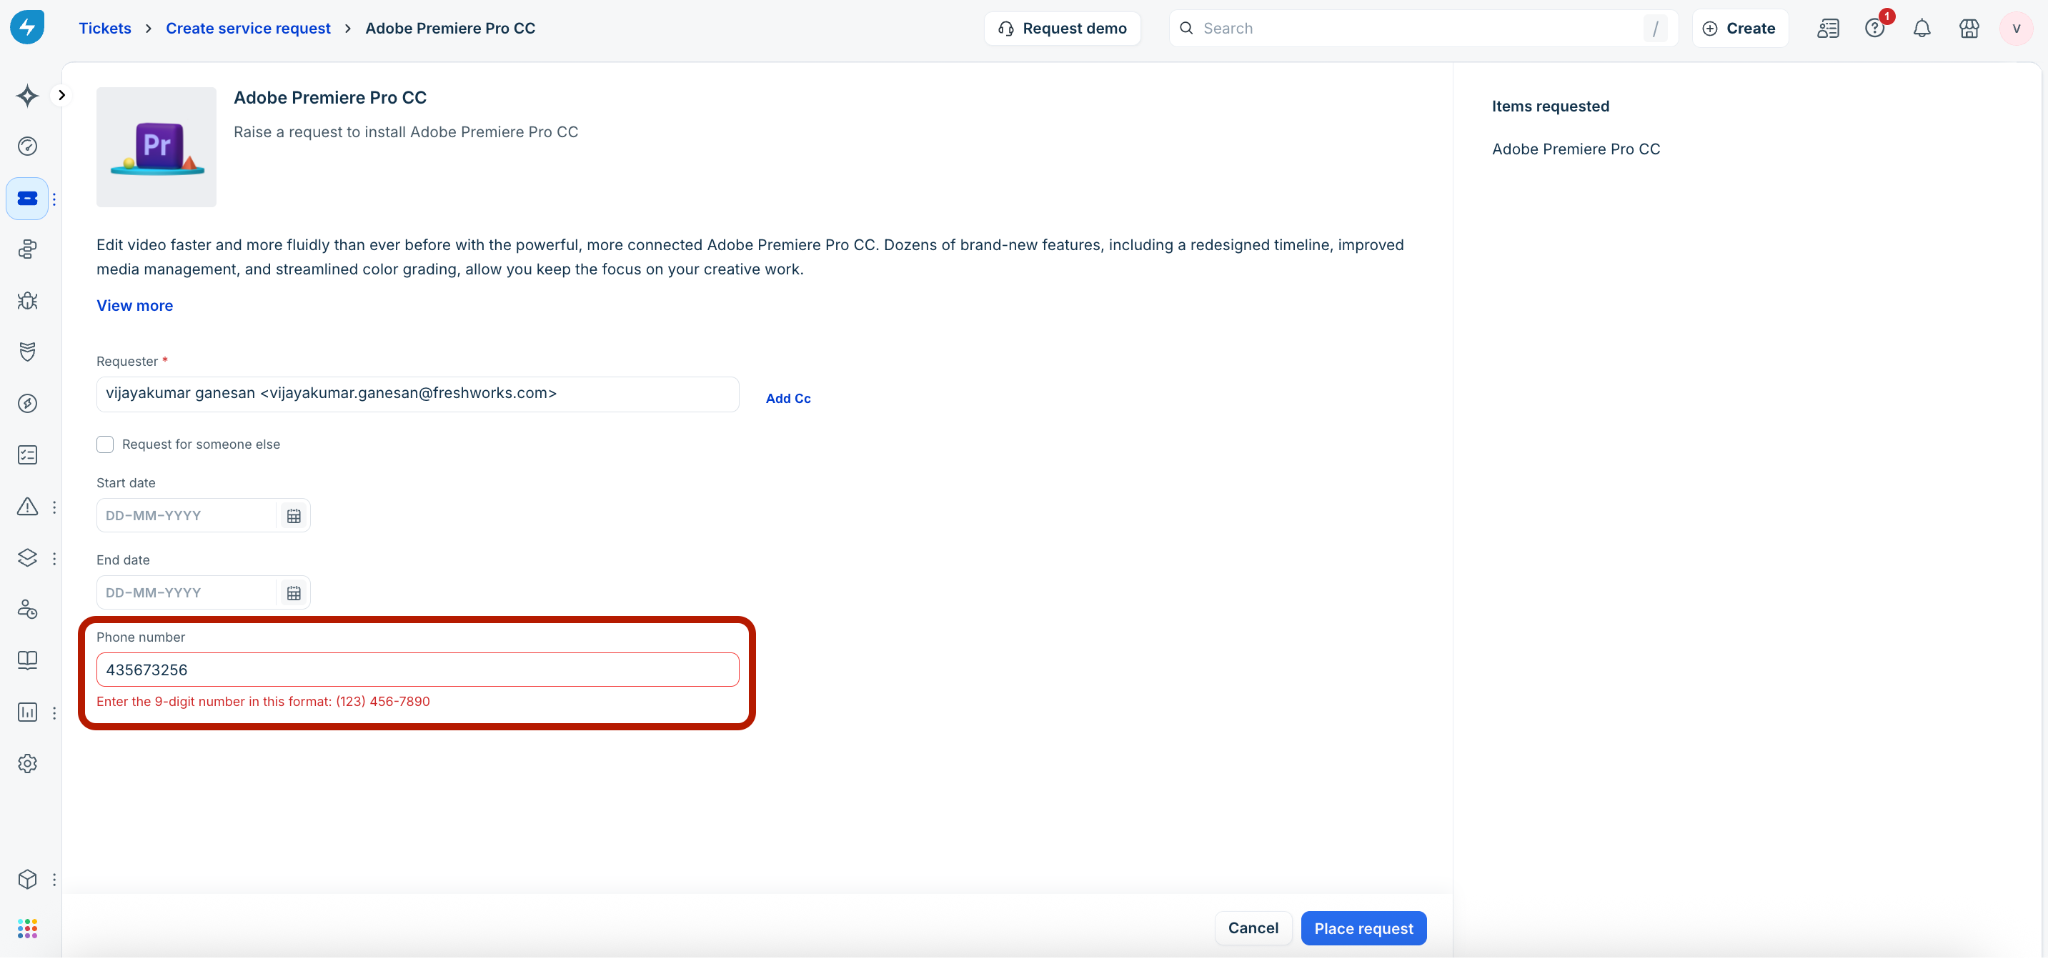Expand description with View more link
Viewport: 2048px width, 958px height.
[x=135, y=306]
